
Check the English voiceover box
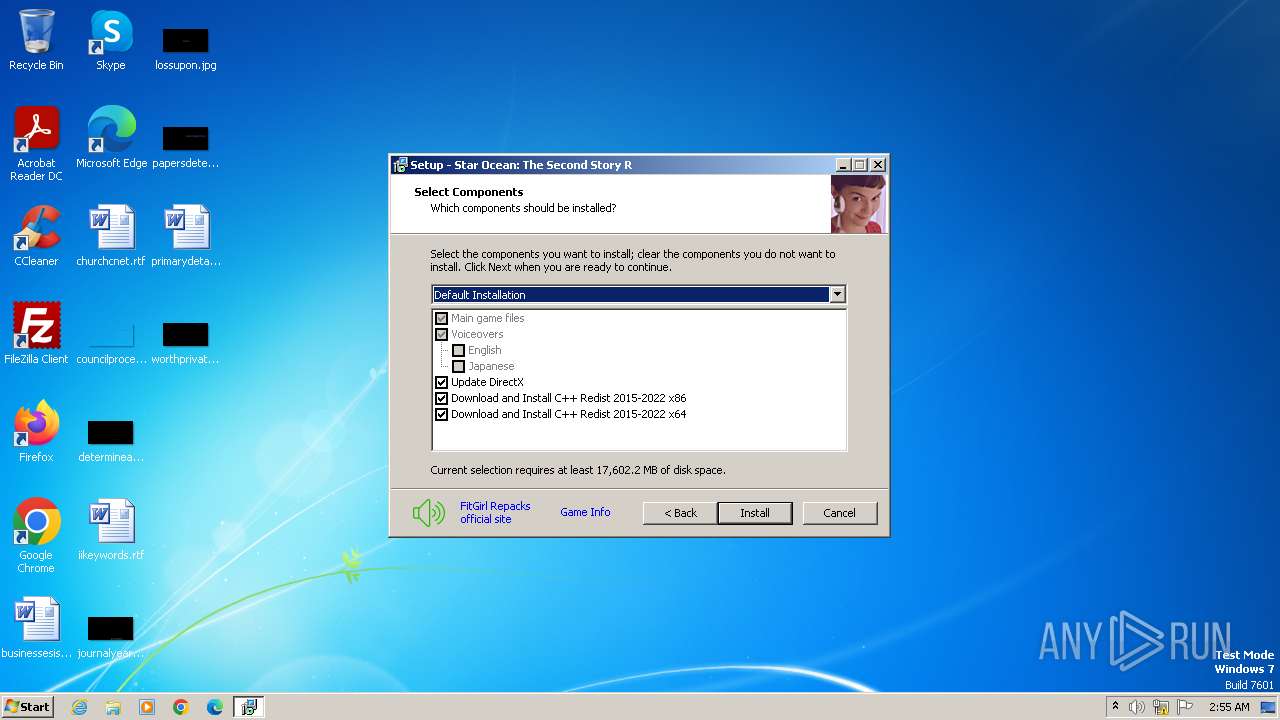point(459,350)
